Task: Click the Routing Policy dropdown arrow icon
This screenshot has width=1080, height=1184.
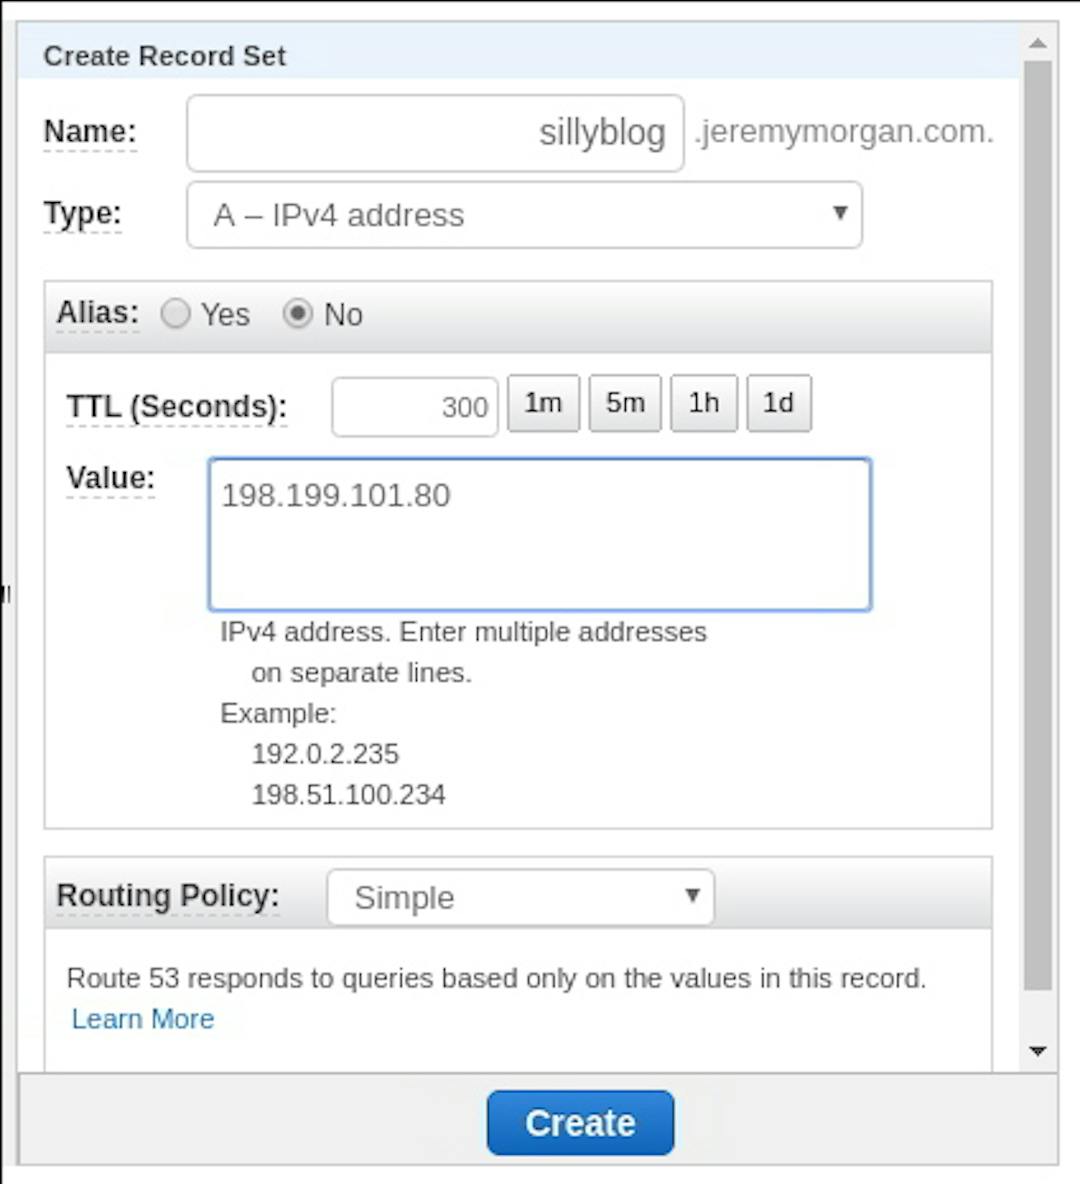Action: tap(692, 896)
